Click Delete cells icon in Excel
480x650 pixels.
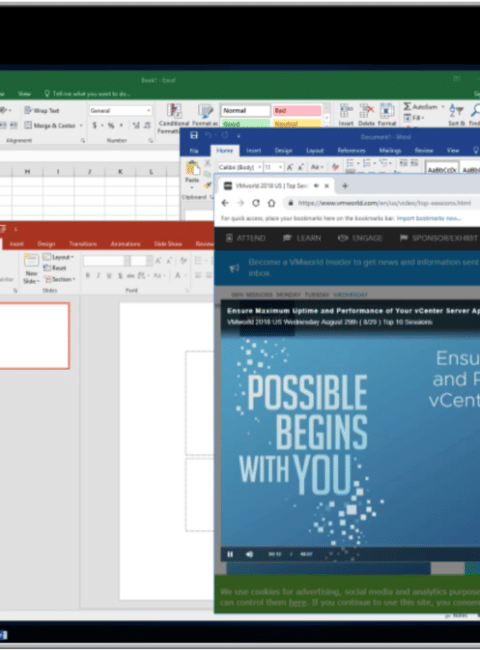366,115
